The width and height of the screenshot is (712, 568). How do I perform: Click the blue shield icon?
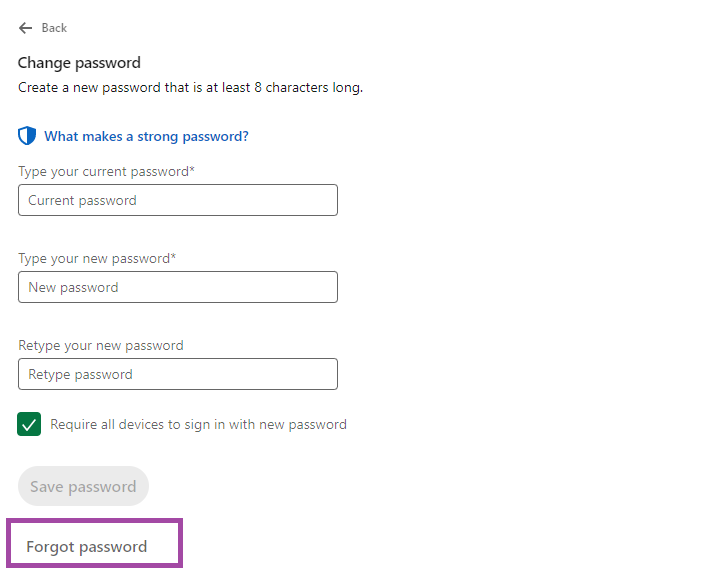coord(27,136)
